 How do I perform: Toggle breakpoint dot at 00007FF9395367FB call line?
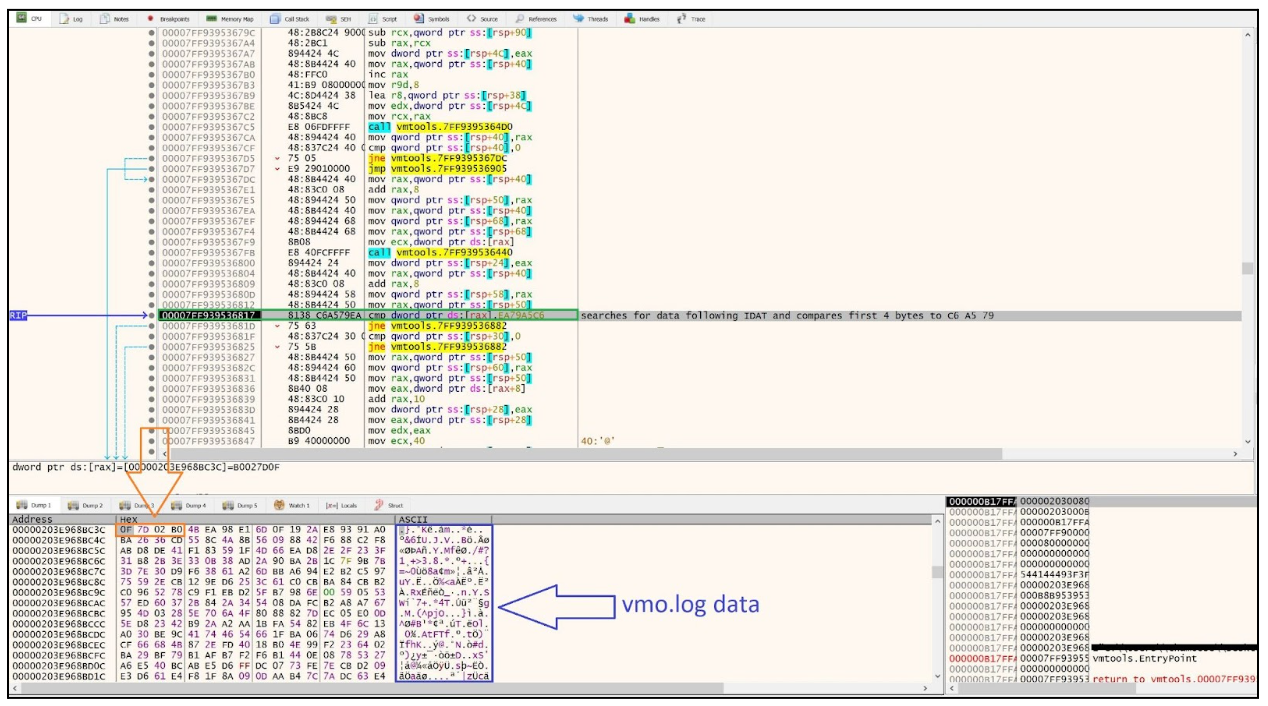(152, 252)
